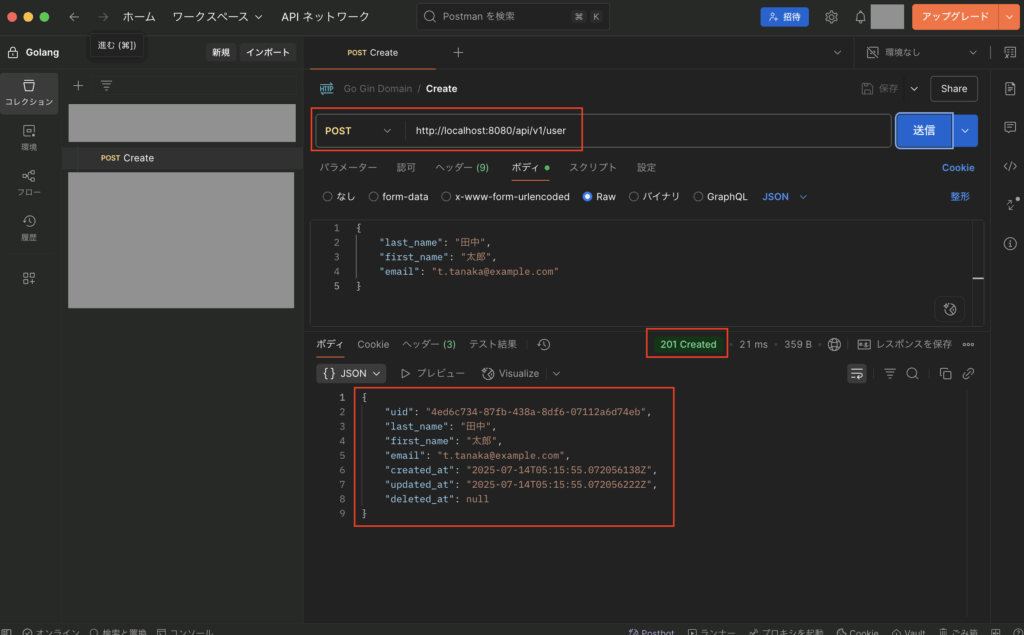Click the 新規 button
1024x635 pixels.
[221, 52]
